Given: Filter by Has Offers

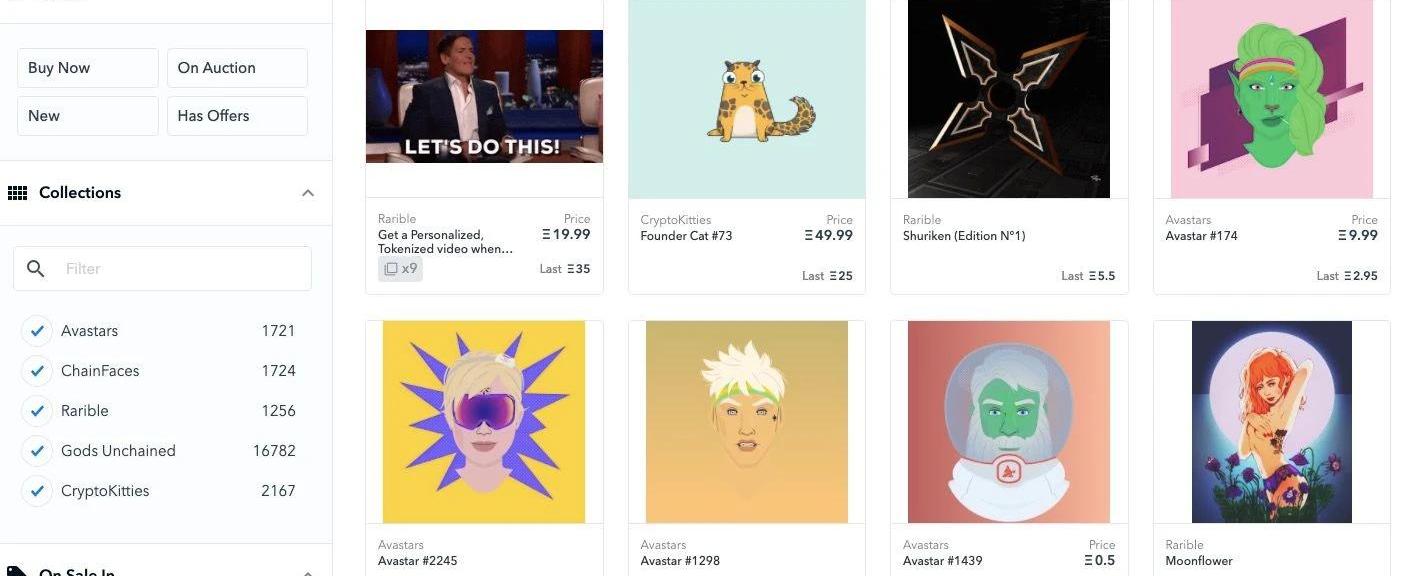Looking at the screenshot, I should (237, 116).
